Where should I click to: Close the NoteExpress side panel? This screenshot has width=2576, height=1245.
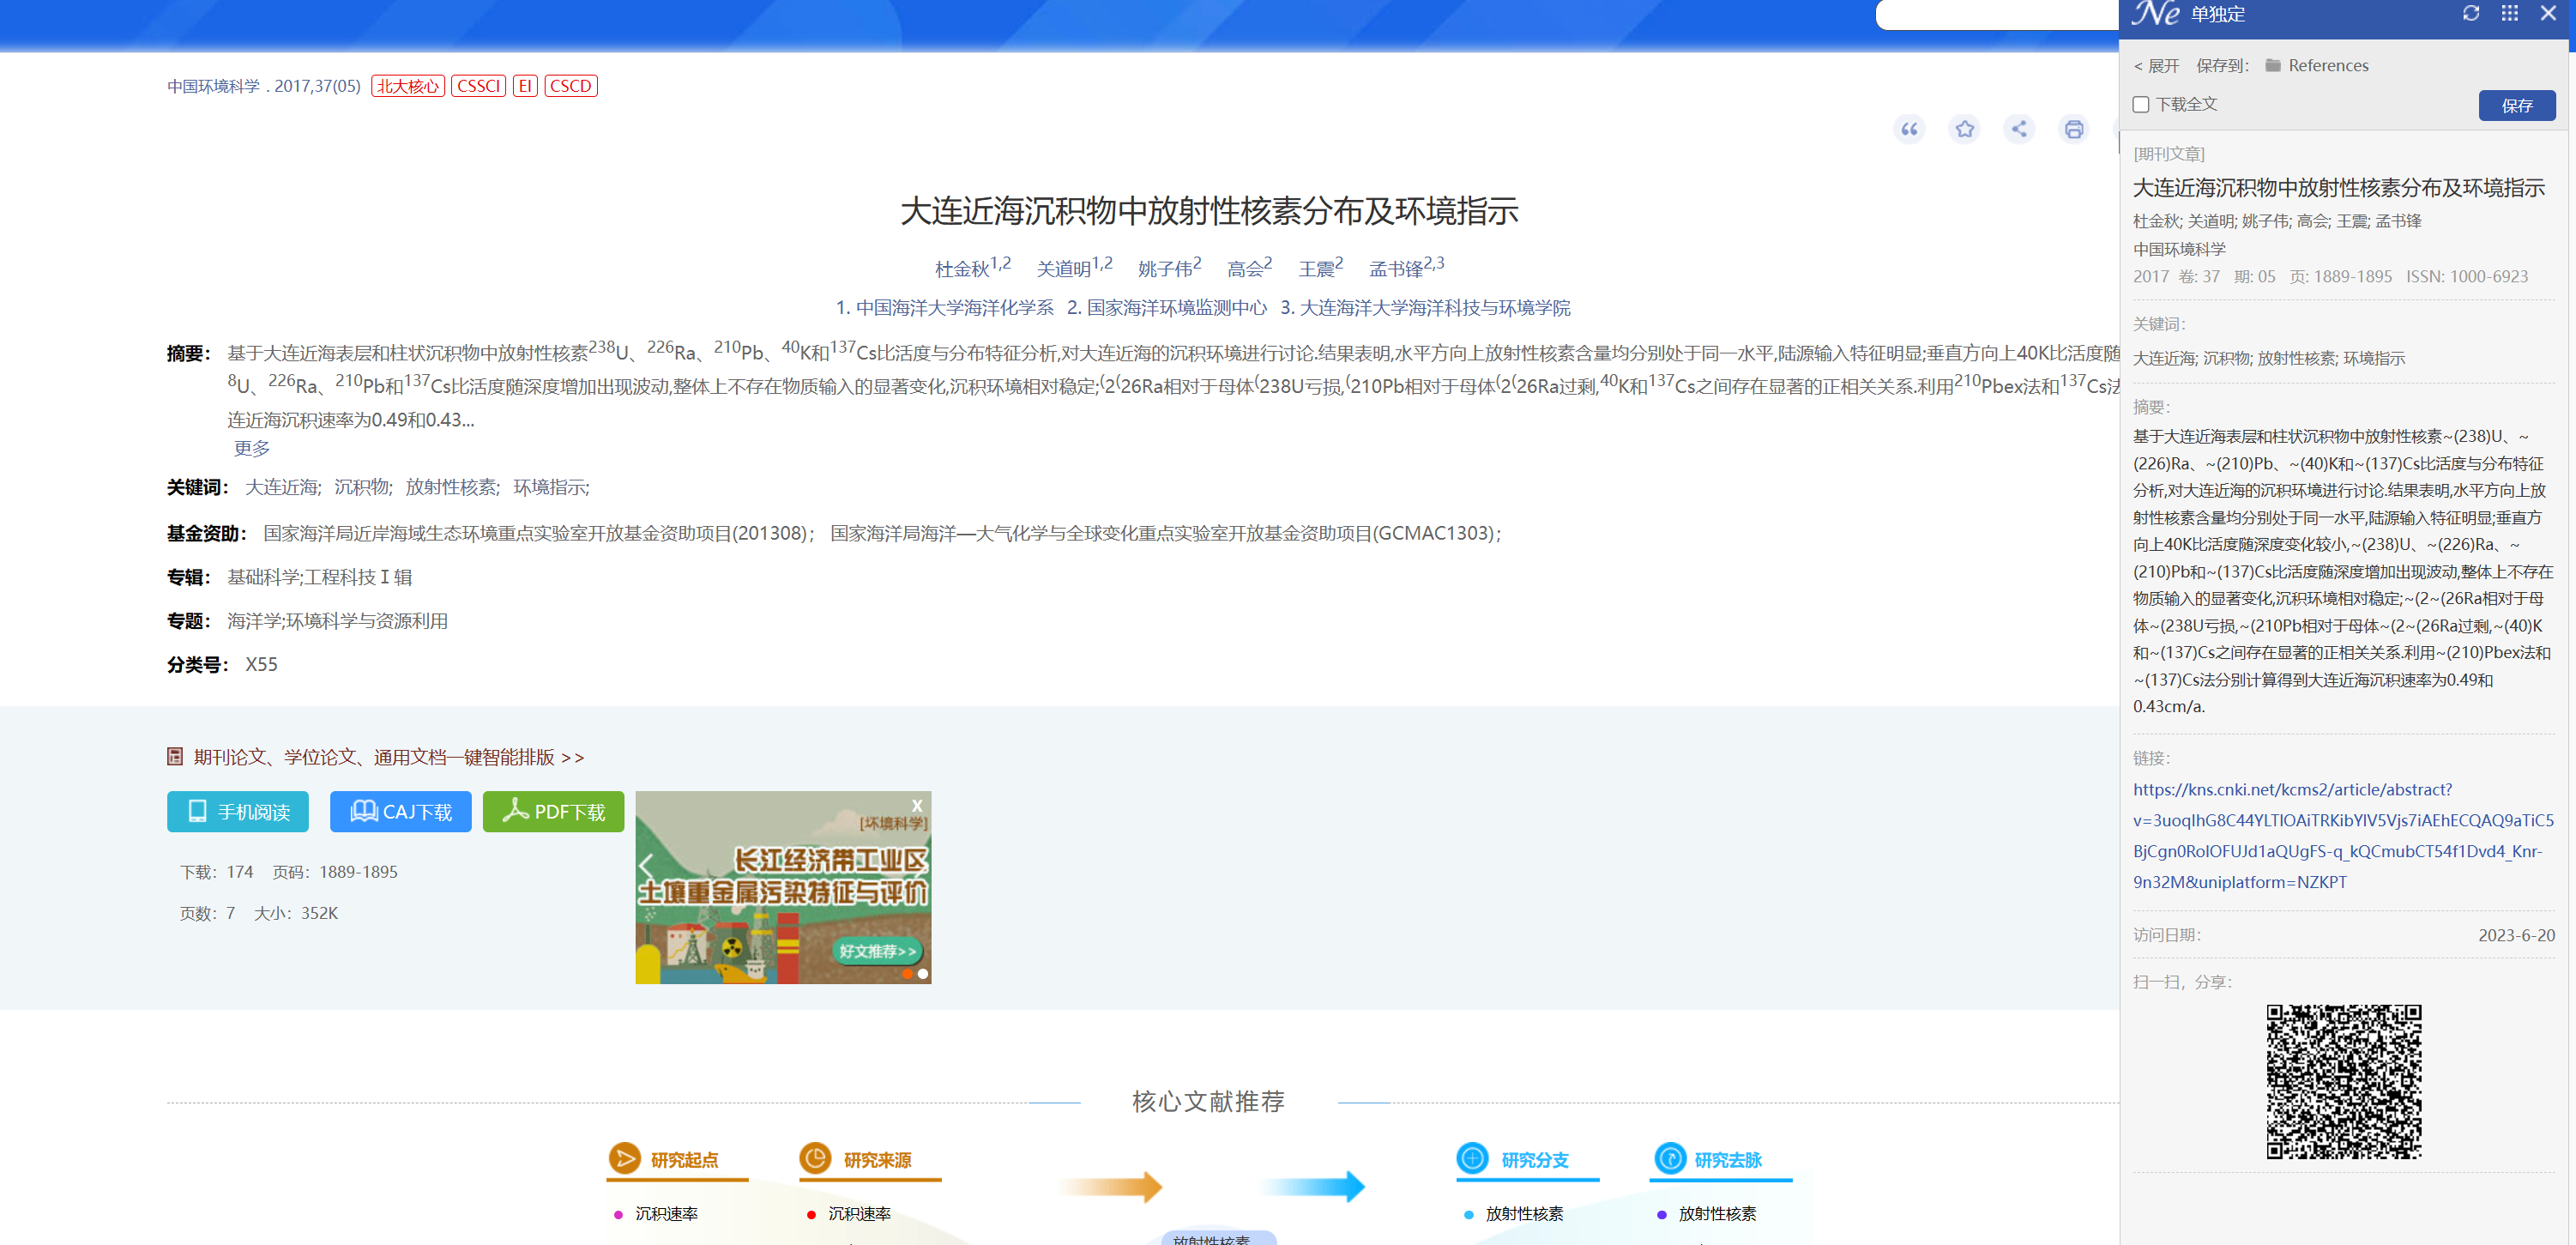(x=2548, y=14)
